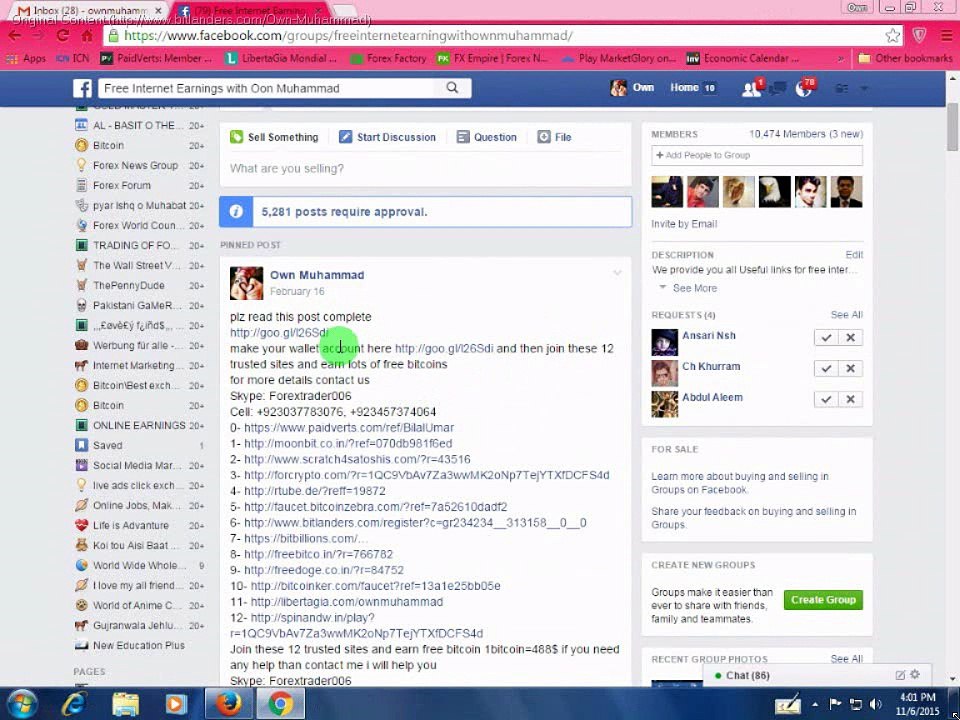Click taskbar volume speaker icon
Image resolution: width=960 pixels, height=720 pixels.
click(876, 704)
